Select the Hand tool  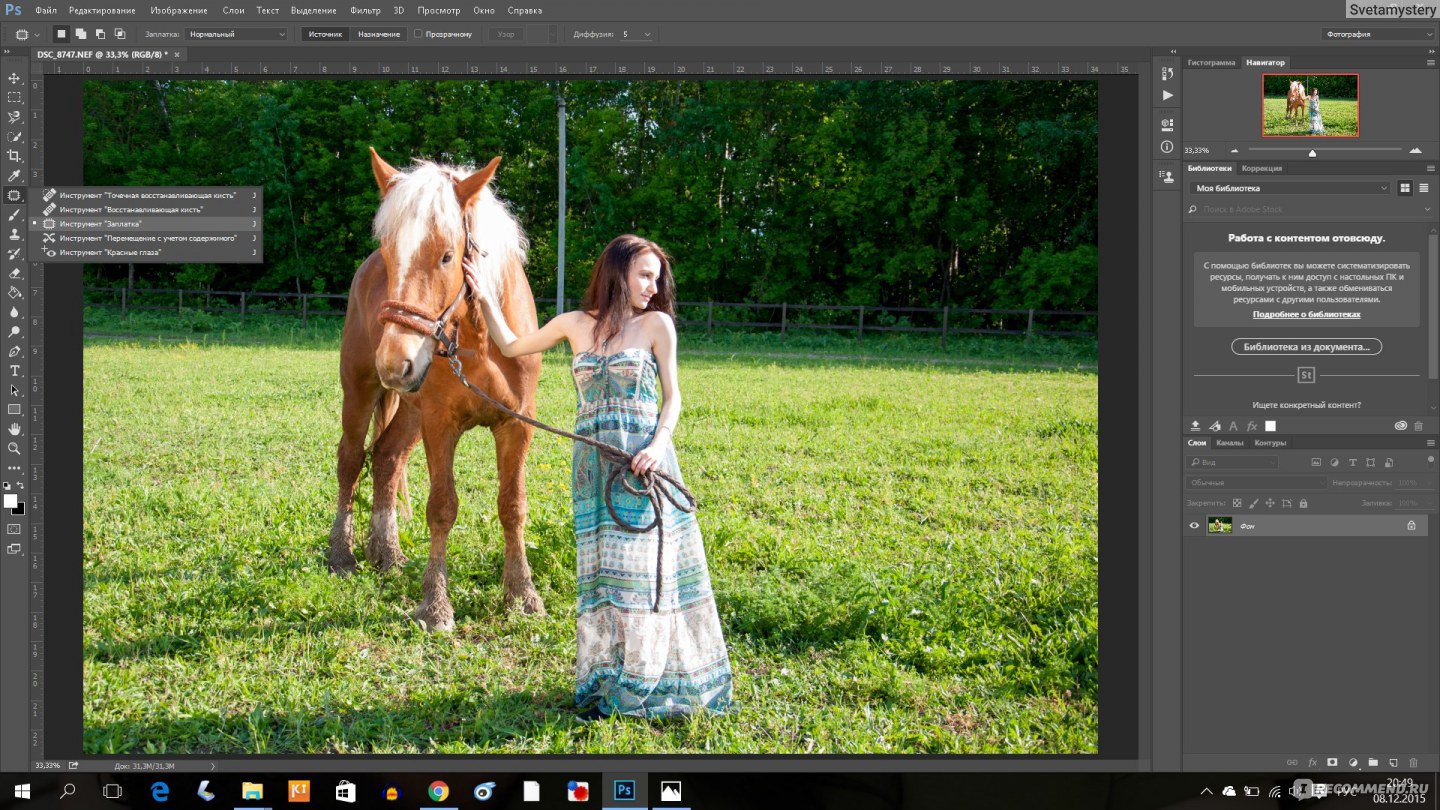coord(14,429)
